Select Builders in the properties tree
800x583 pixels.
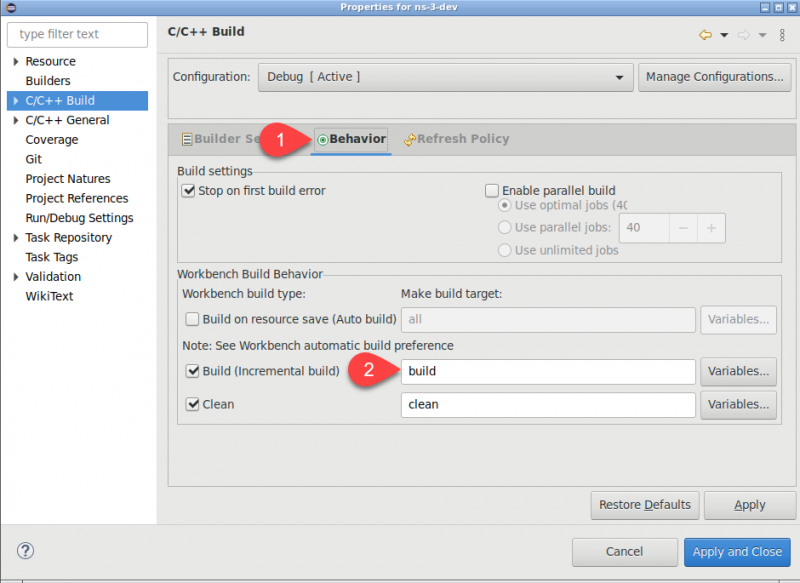[48, 81]
